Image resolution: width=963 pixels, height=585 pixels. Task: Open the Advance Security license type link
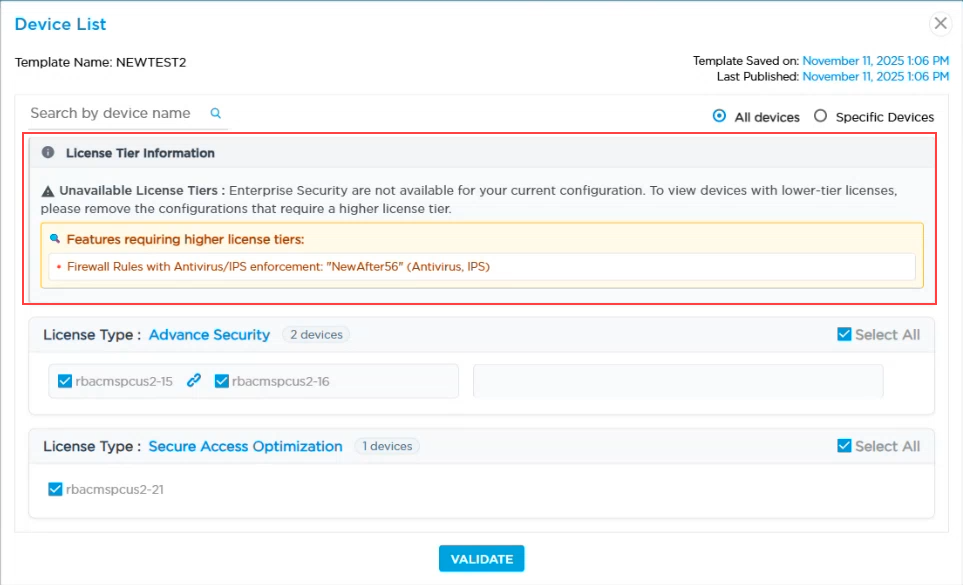coord(209,334)
